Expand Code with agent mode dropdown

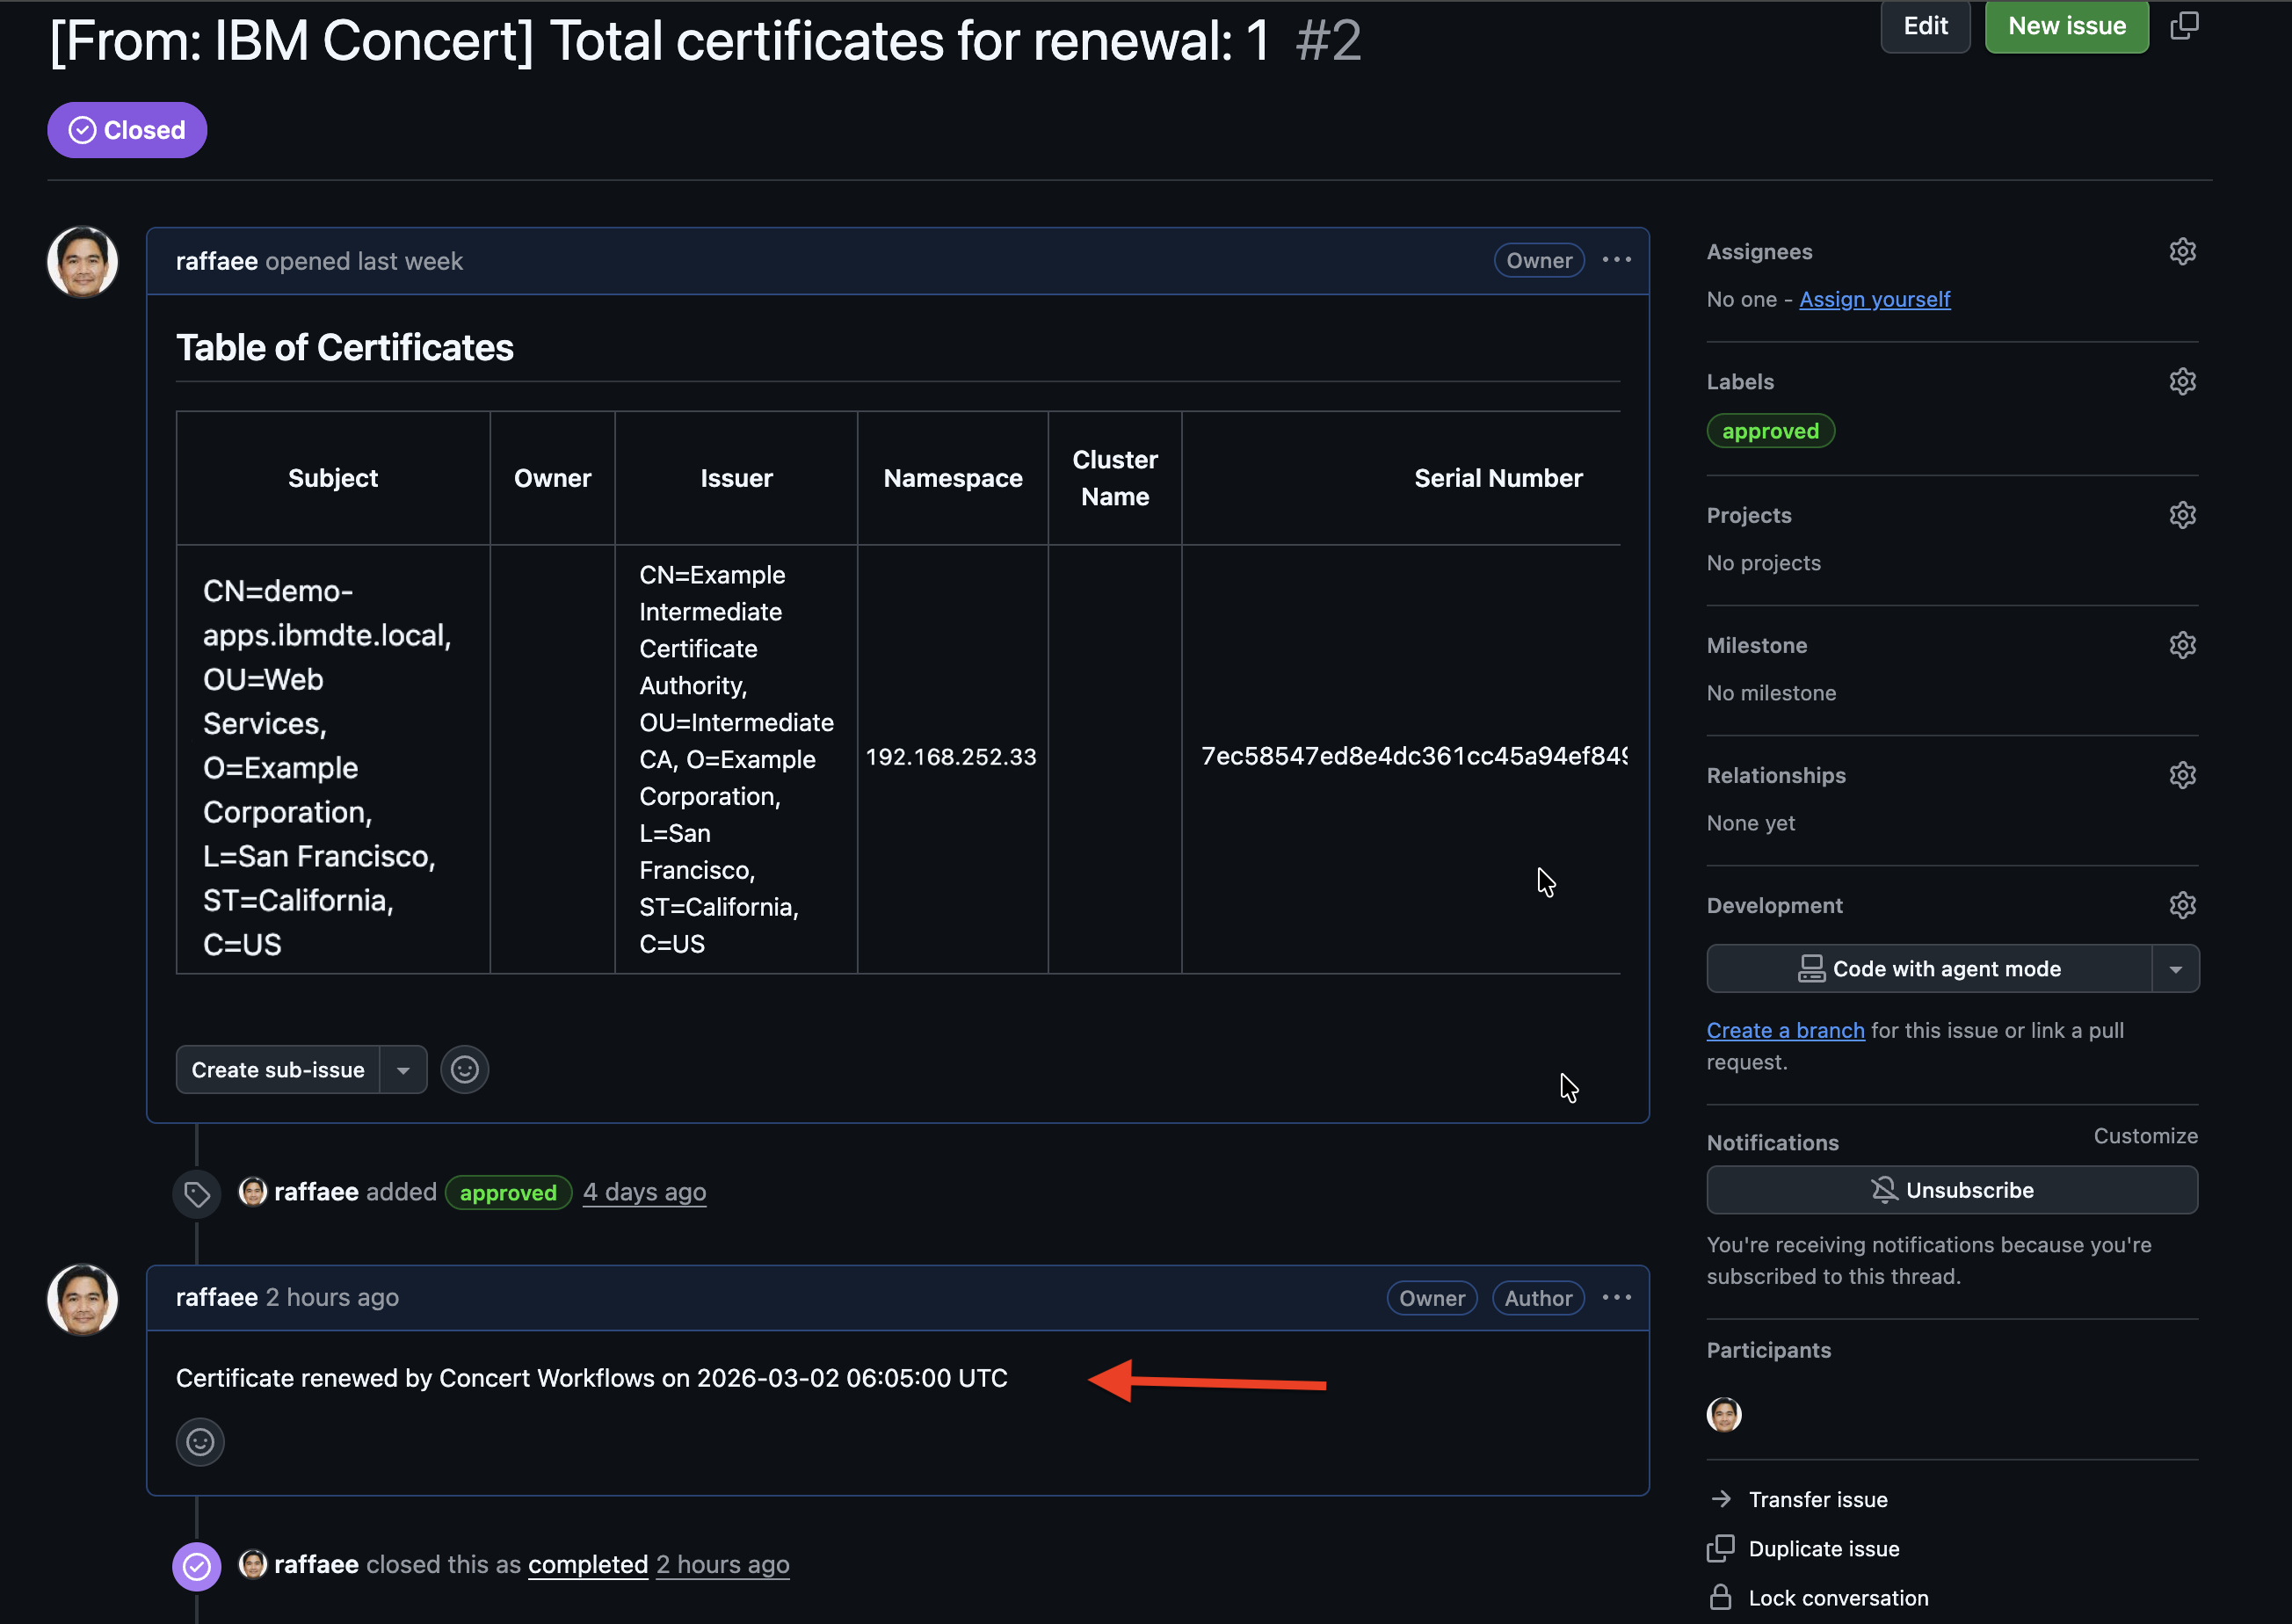2174,969
